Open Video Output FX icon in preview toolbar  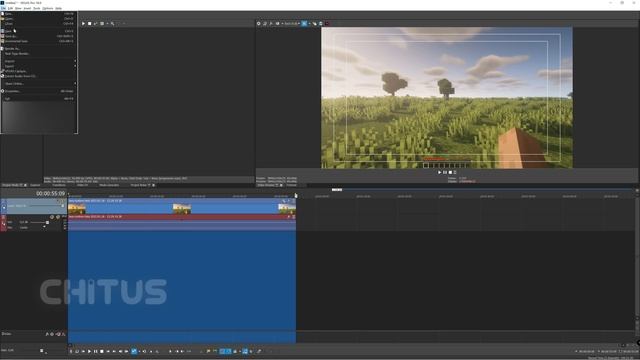(271, 24)
